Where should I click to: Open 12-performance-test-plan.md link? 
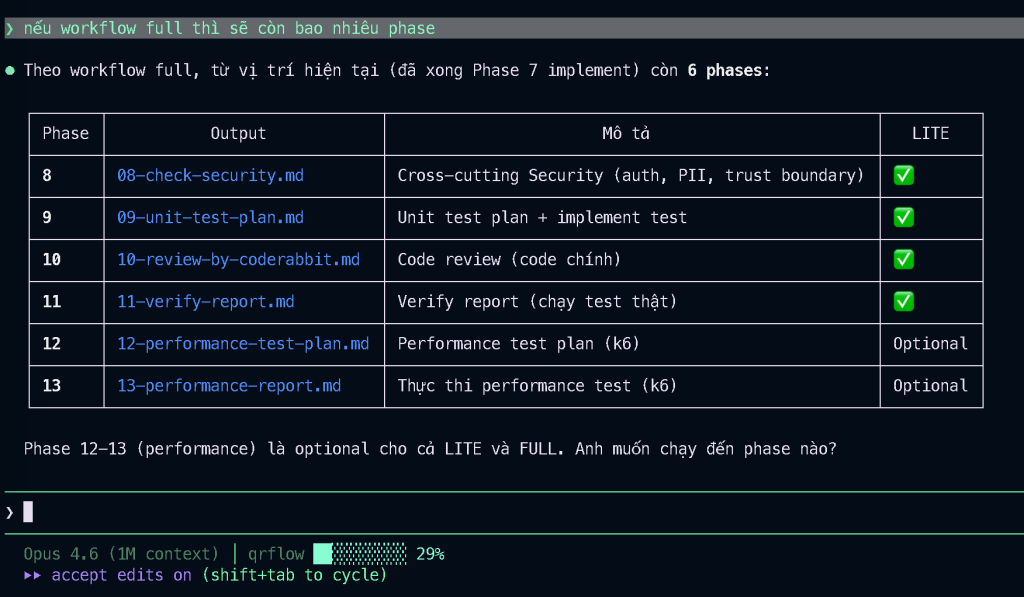[x=243, y=344]
